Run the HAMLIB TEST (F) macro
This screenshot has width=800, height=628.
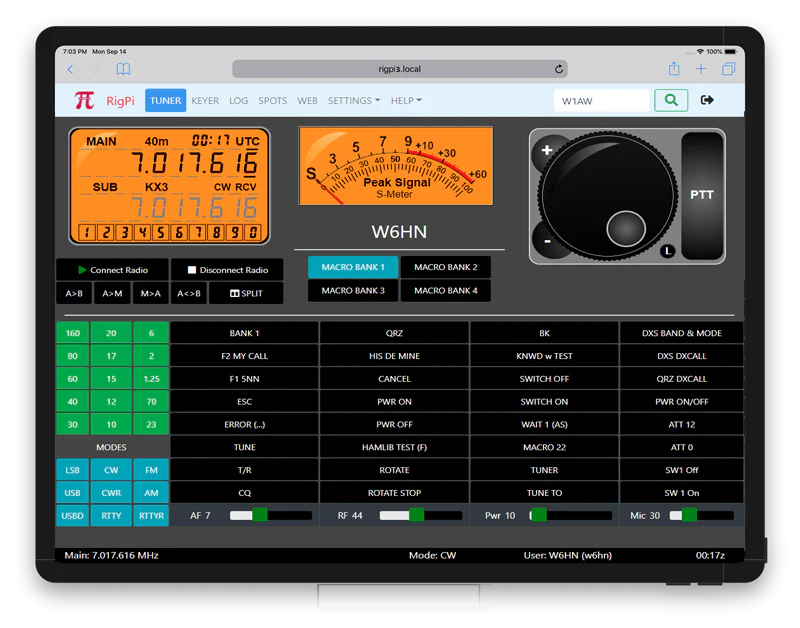click(394, 447)
